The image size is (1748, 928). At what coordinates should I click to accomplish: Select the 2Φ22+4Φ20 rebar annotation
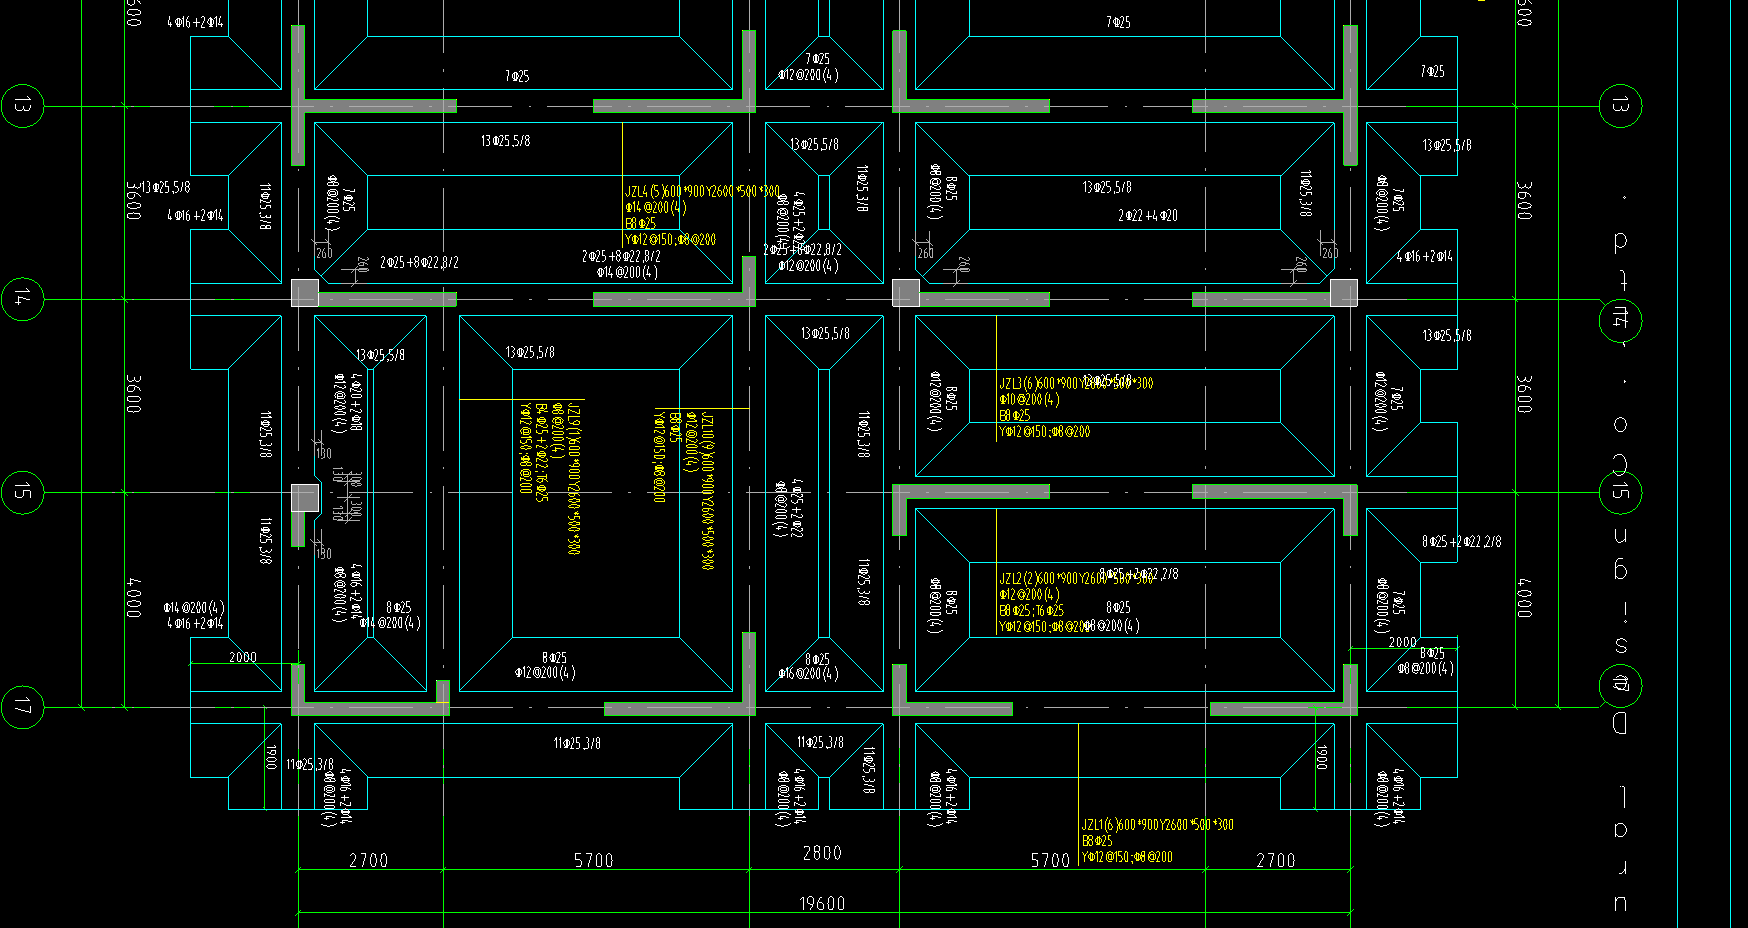click(1148, 215)
